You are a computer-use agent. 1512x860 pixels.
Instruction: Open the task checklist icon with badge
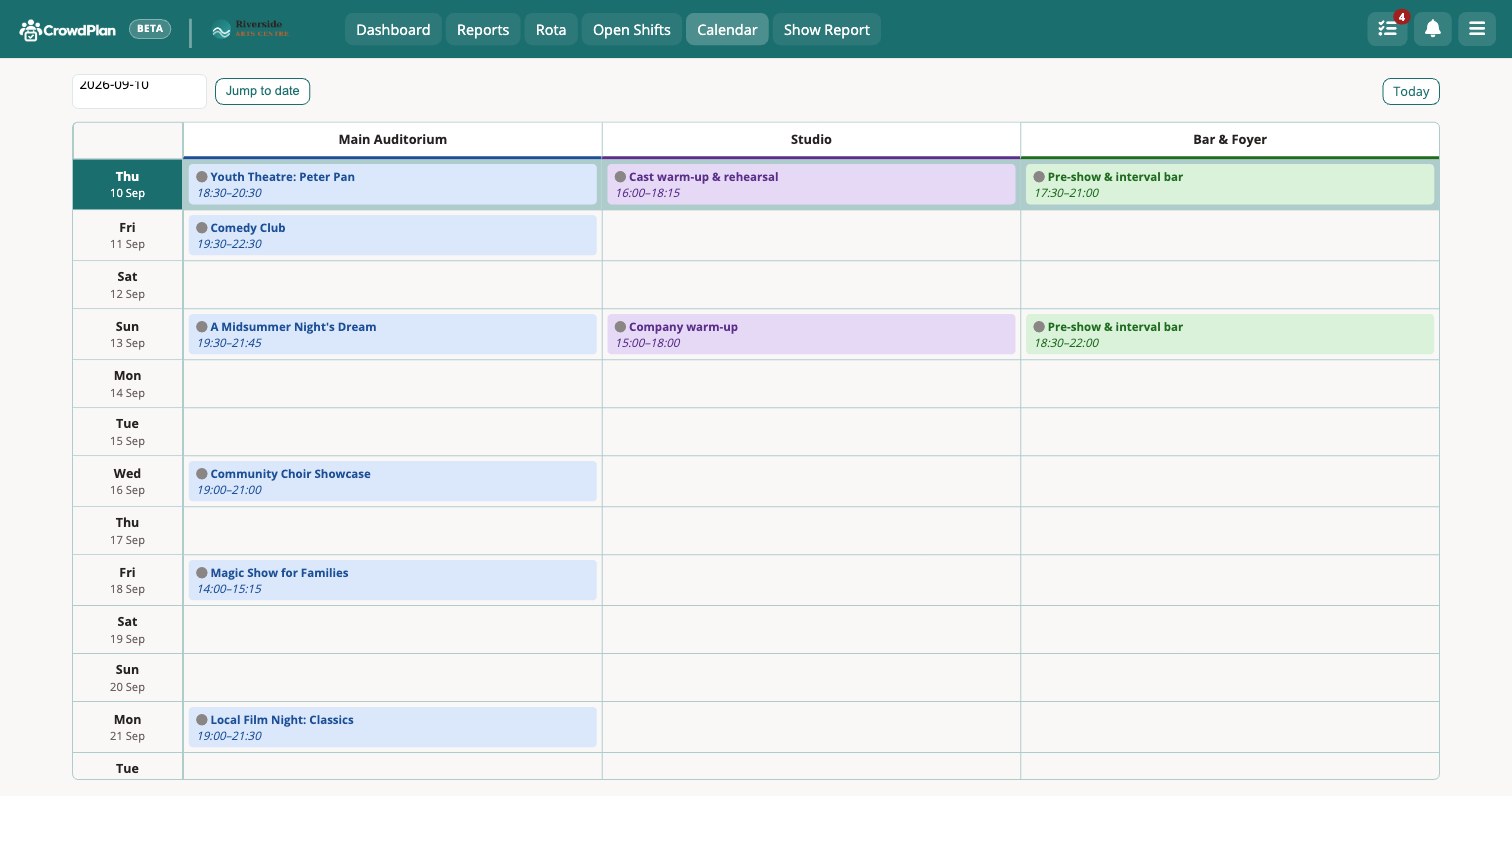click(1387, 29)
